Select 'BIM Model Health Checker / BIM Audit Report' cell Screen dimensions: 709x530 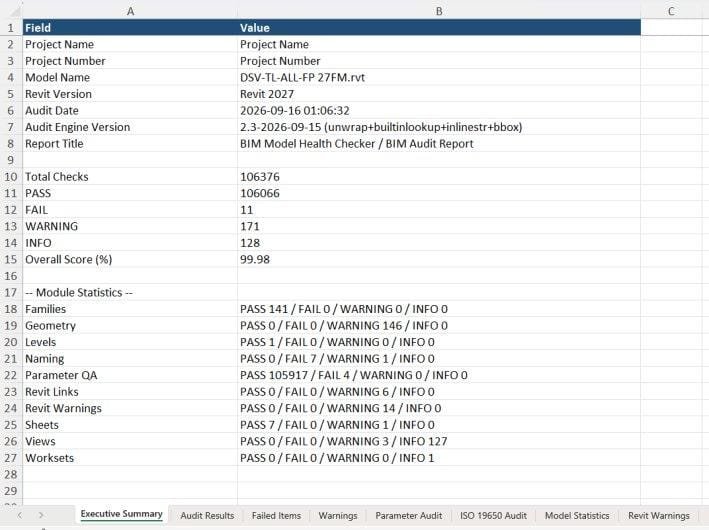point(439,144)
